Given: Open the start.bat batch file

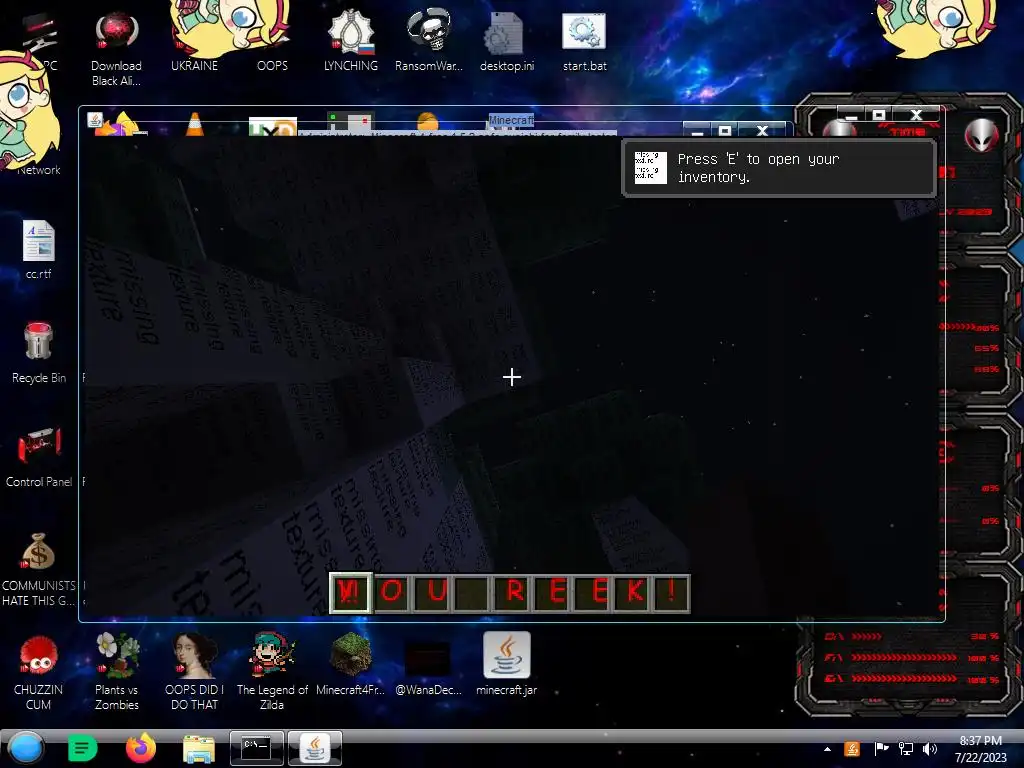Looking at the screenshot, I should [x=584, y=40].
